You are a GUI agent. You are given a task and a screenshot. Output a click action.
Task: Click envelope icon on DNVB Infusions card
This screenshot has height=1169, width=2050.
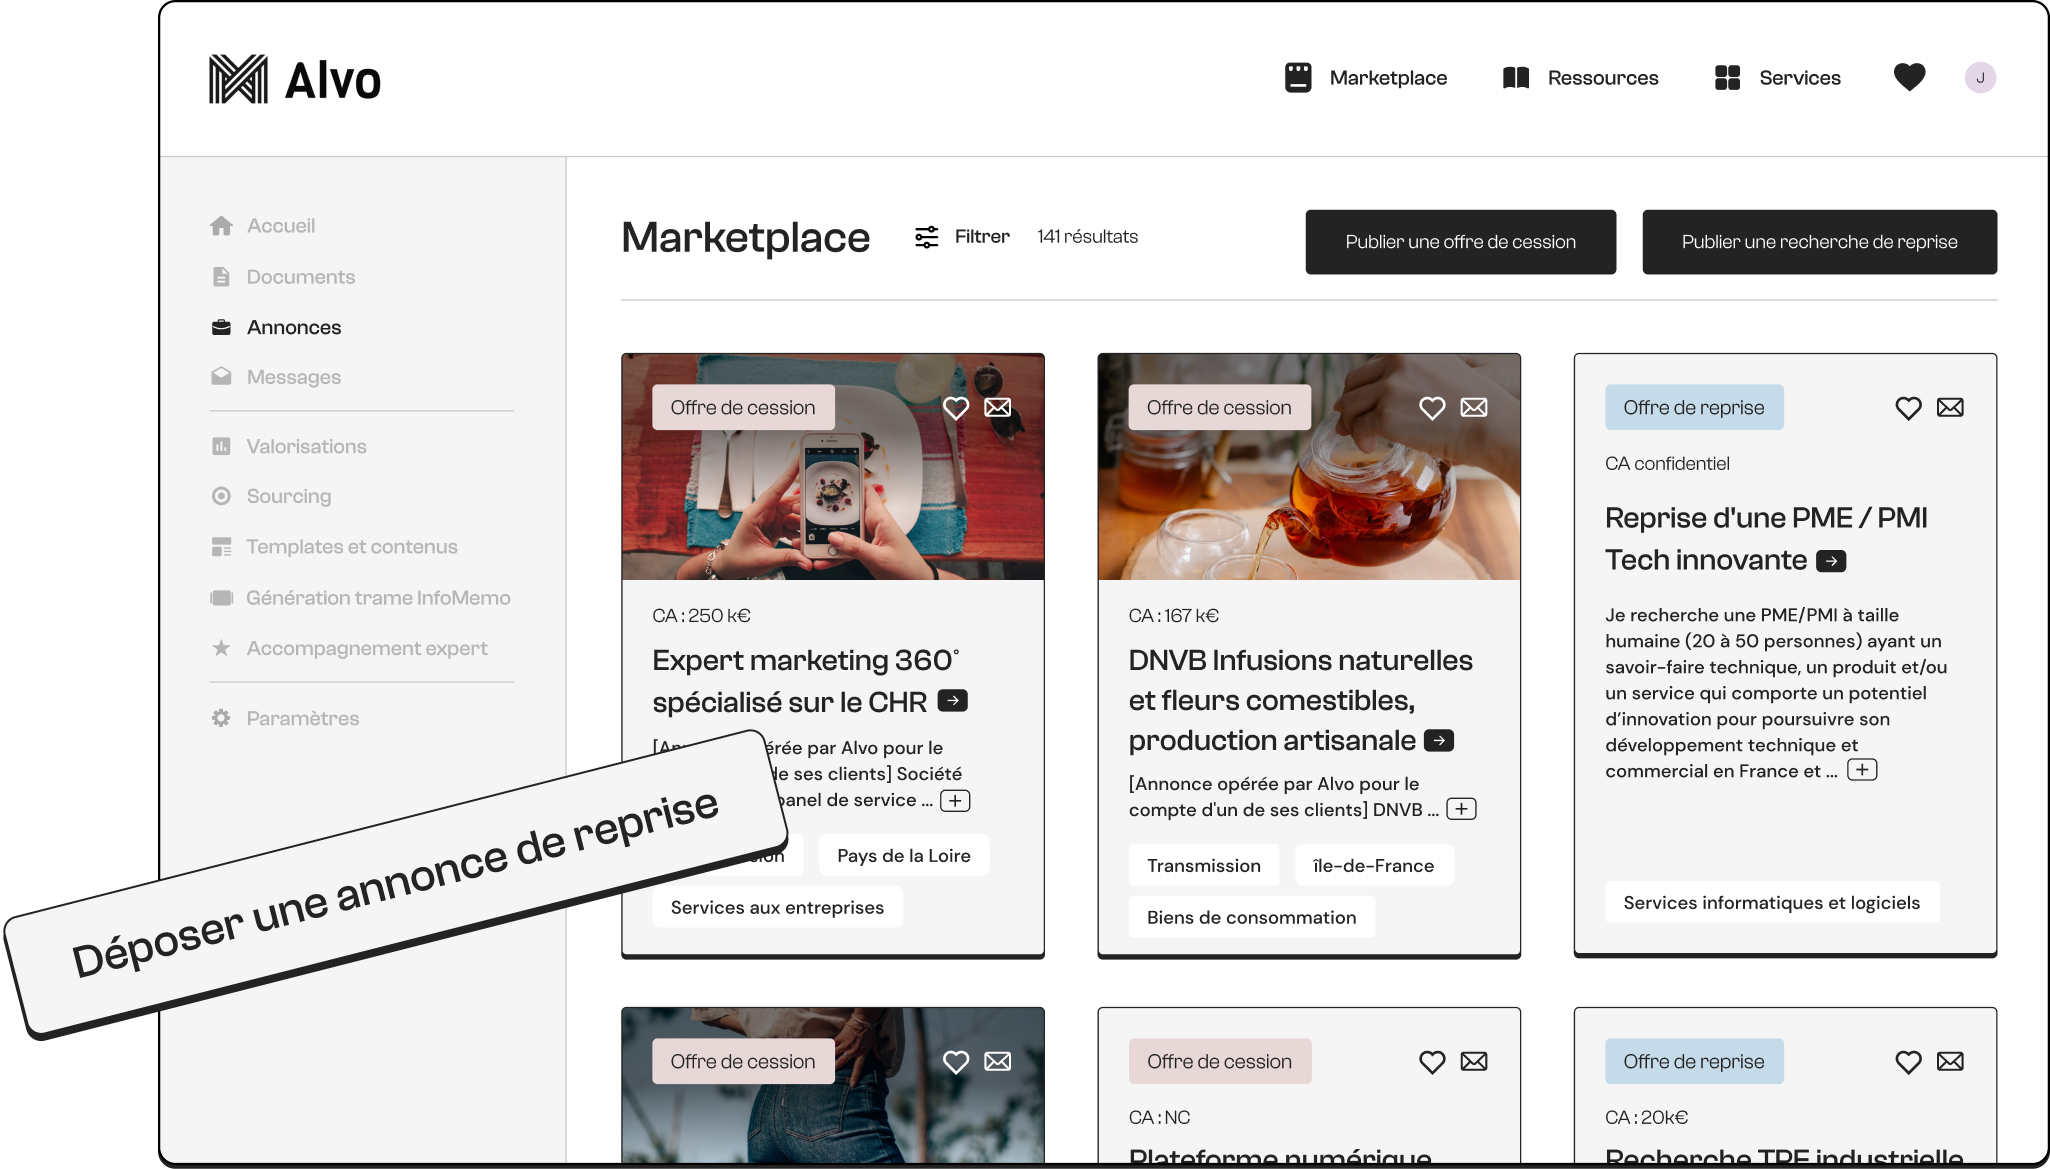tap(1473, 408)
